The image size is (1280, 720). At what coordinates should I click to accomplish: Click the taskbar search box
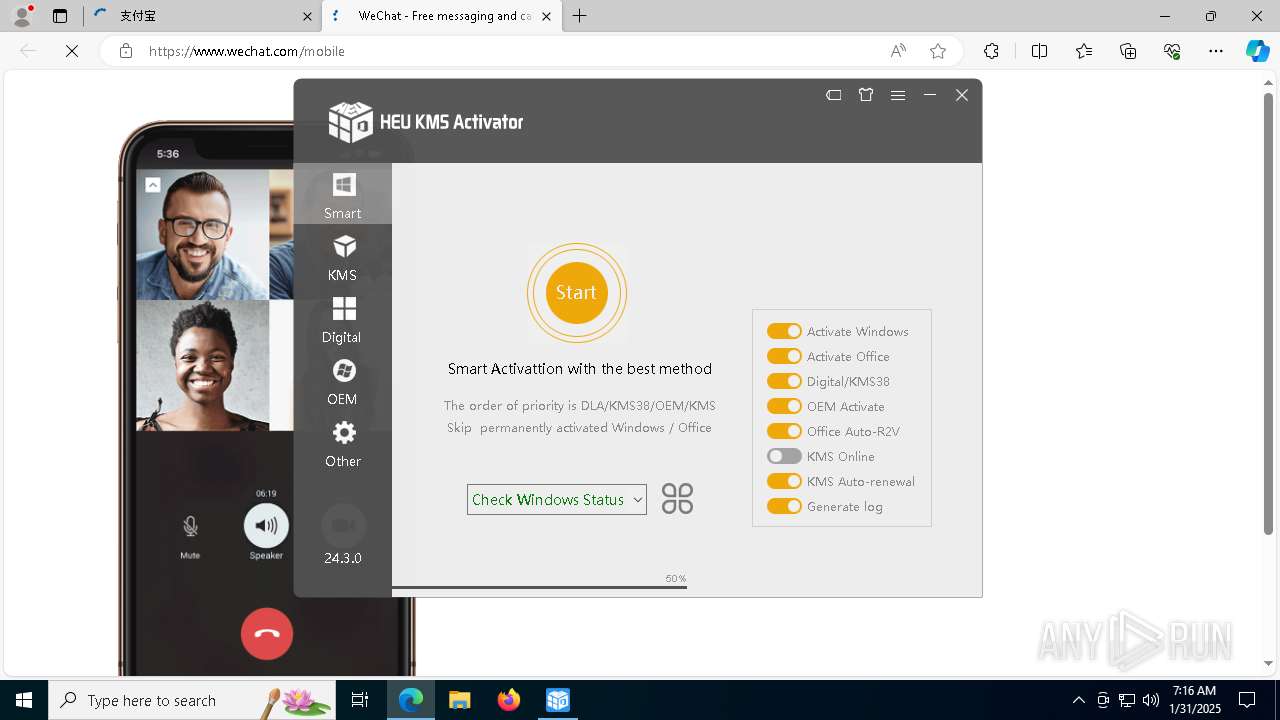pyautogui.click(x=192, y=700)
